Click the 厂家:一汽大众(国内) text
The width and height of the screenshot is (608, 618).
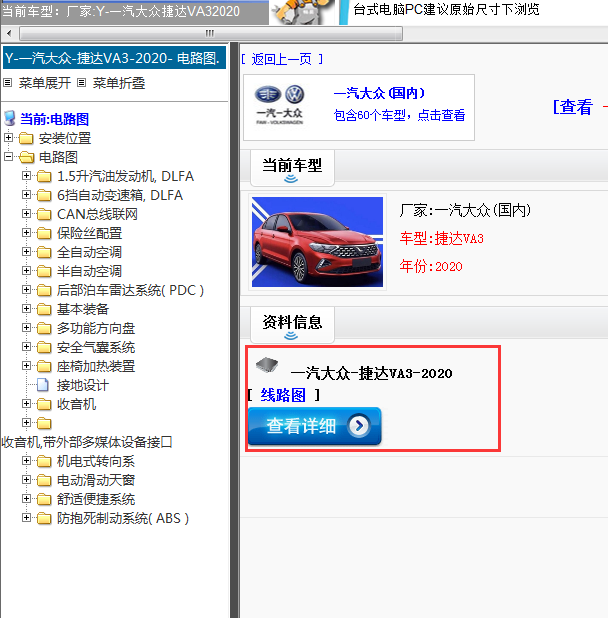tap(465, 210)
